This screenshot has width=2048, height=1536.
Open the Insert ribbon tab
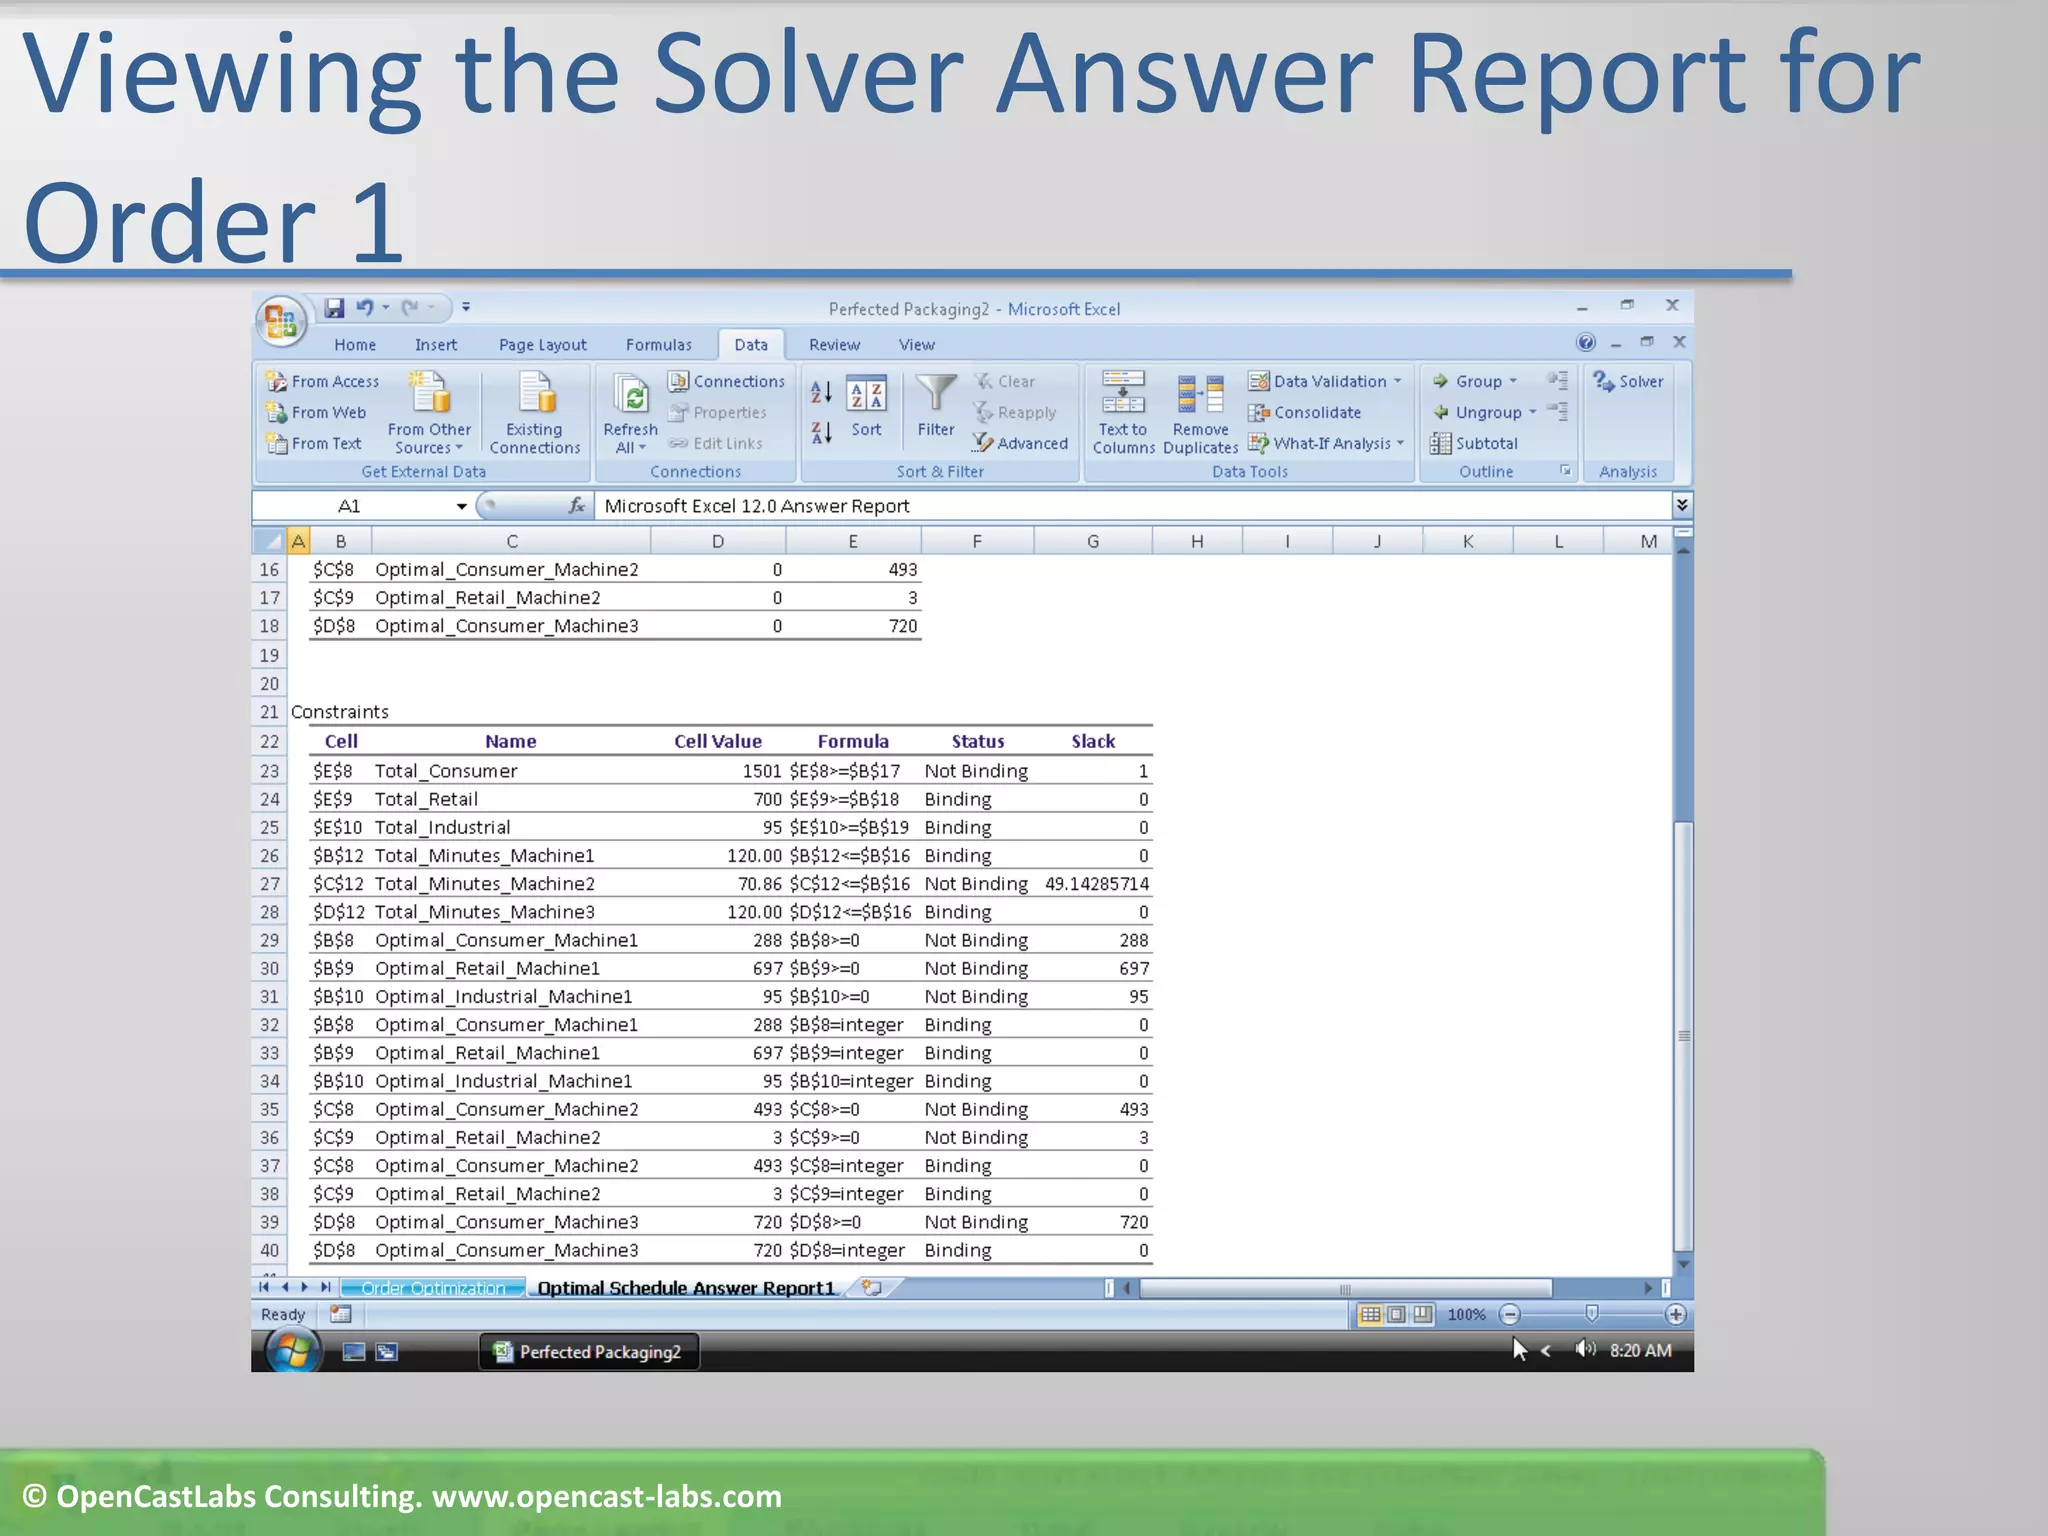(436, 345)
